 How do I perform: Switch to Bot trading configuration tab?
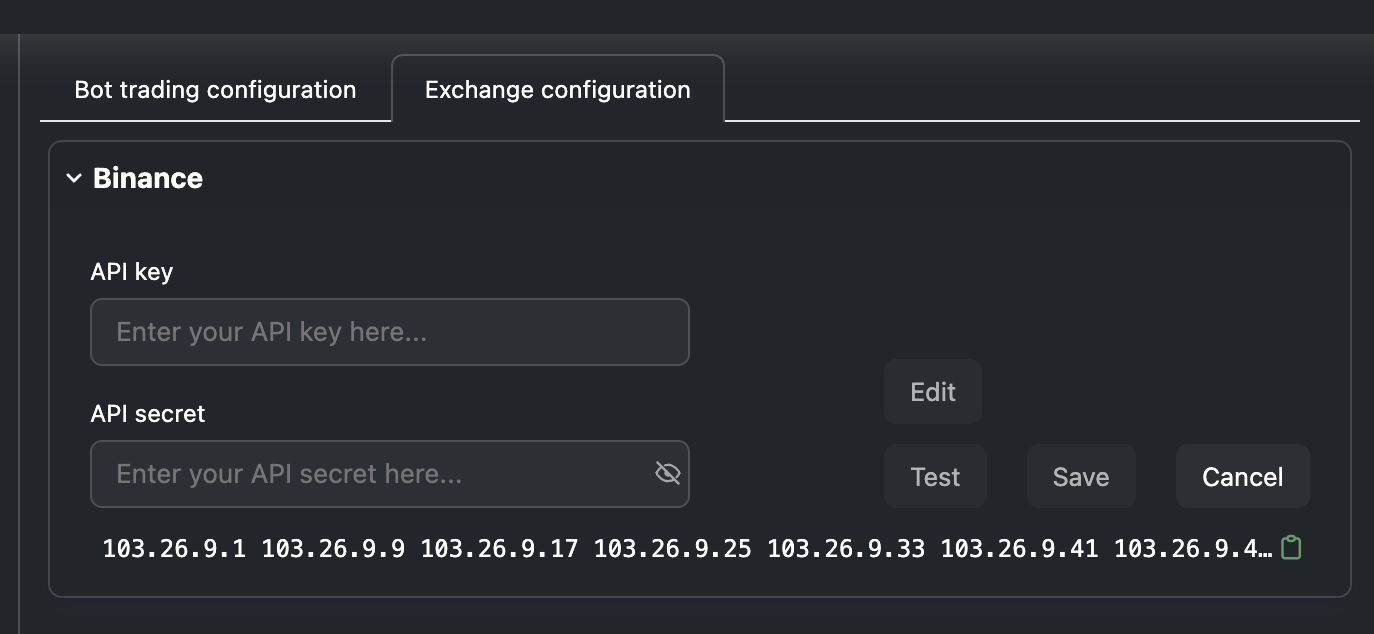pos(215,90)
